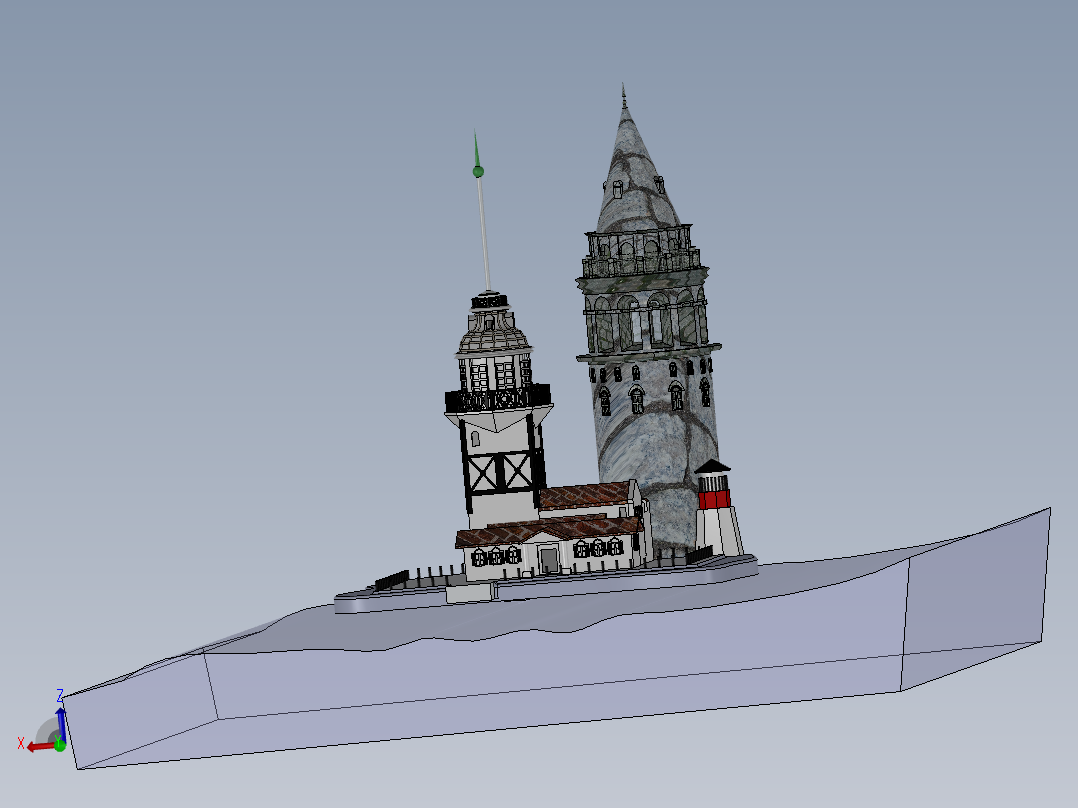
Task: Select the small red and white lighthouse
Action: click(x=718, y=509)
